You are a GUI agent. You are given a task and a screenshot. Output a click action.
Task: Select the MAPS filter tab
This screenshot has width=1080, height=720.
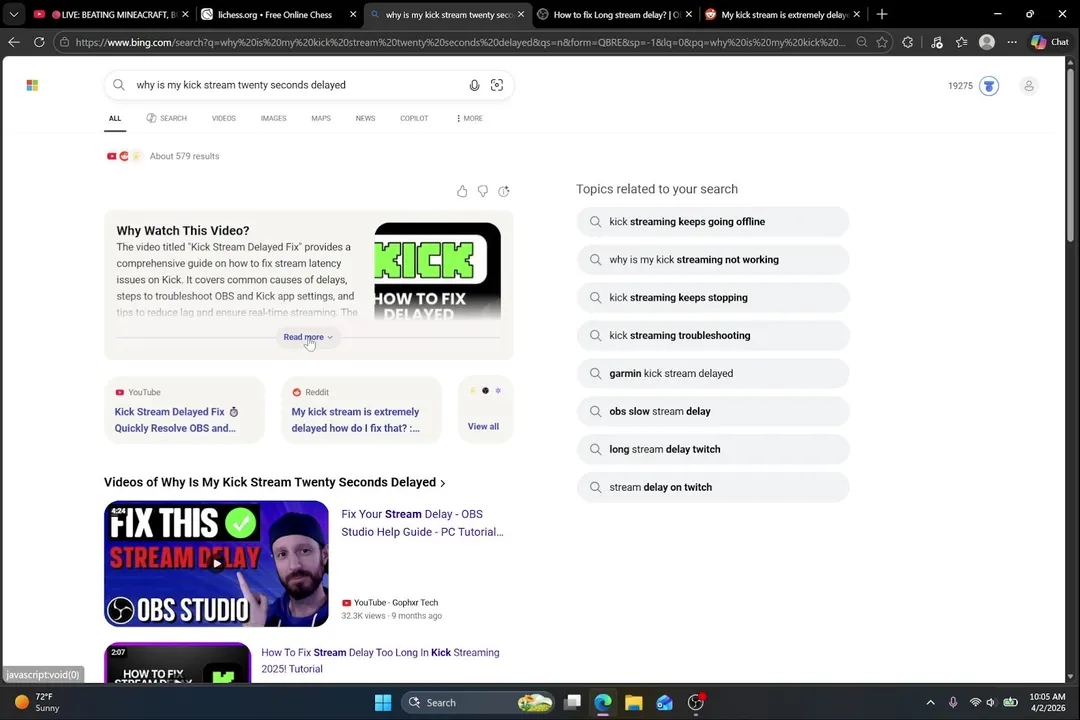(321, 119)
